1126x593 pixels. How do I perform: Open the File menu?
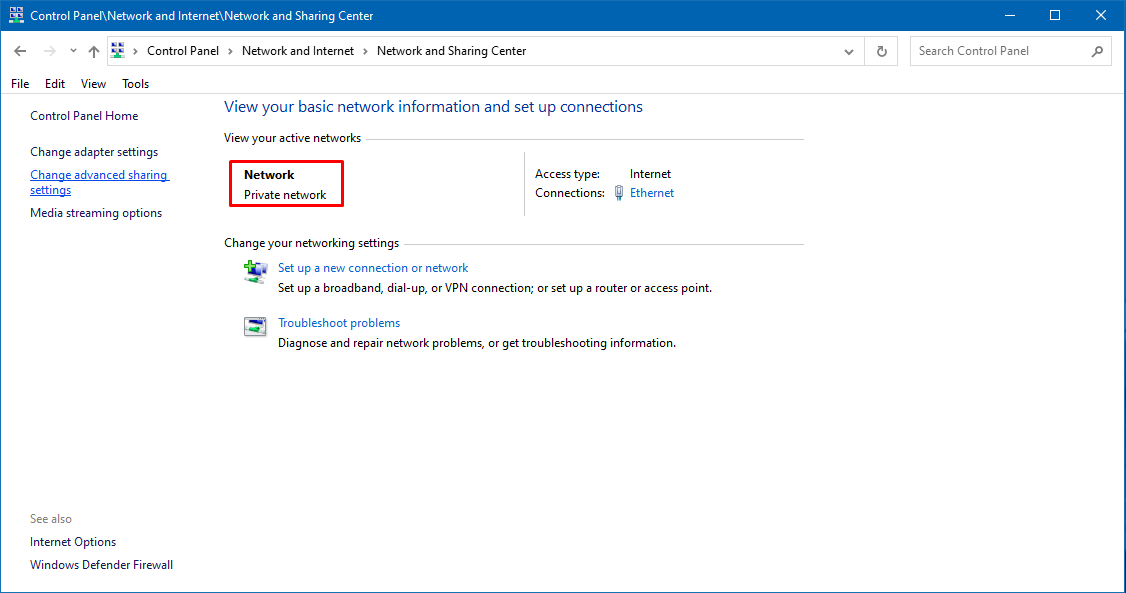[x=20, y=83]
